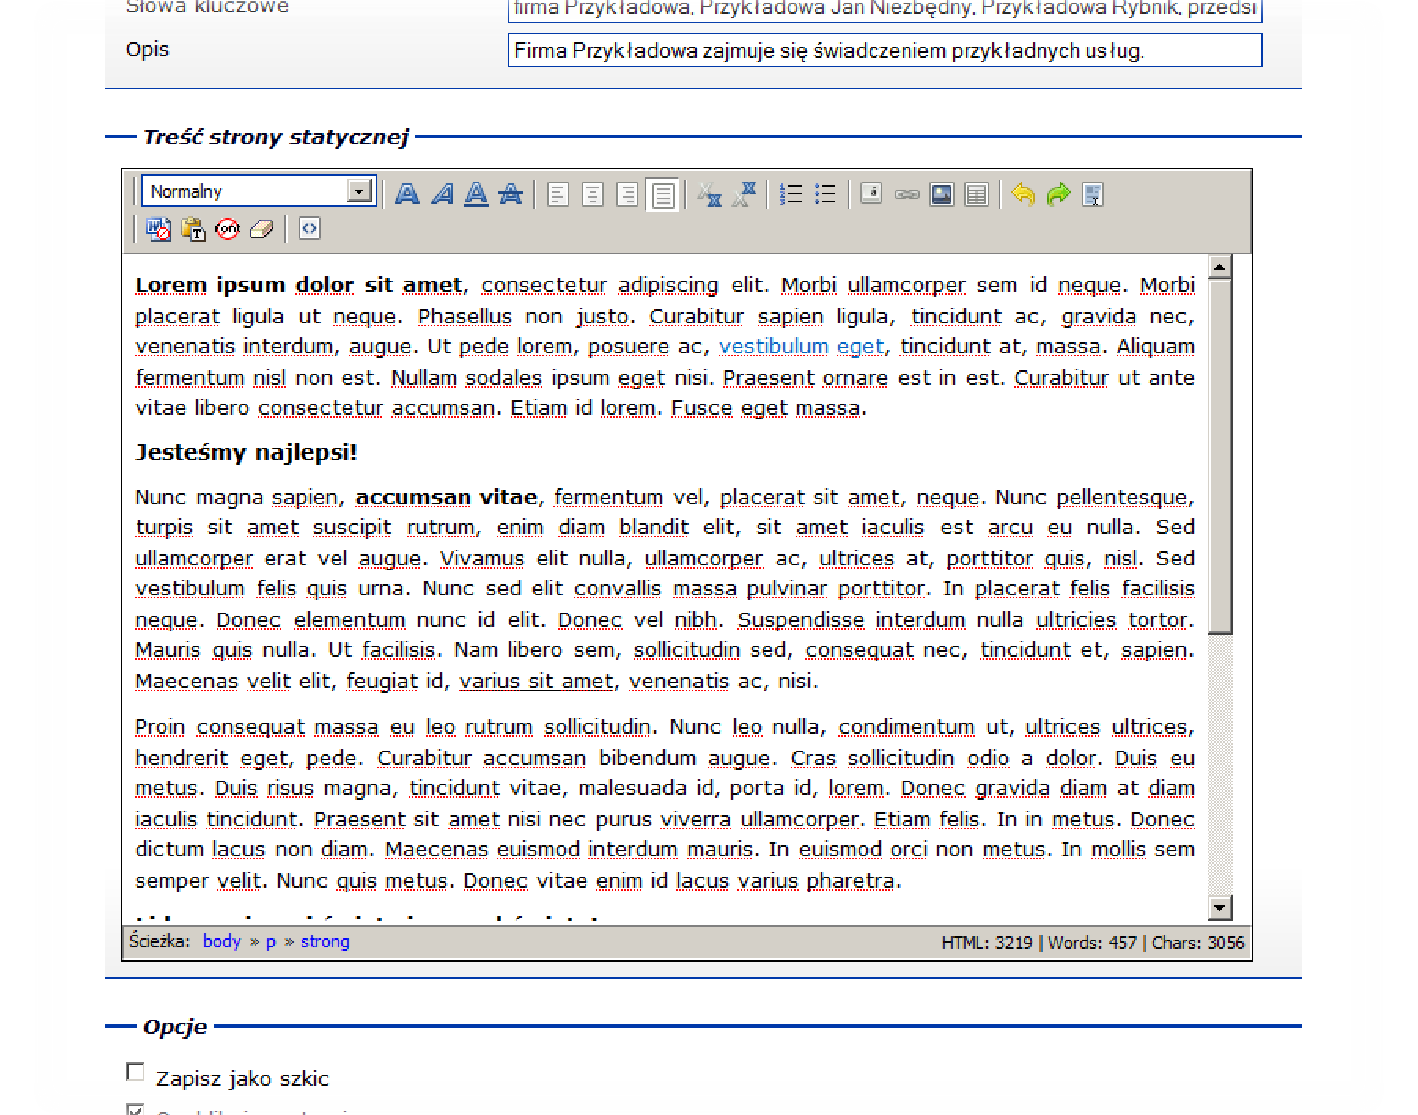
Task: Click the select-all icon after redo
Action: [1093, 194]
